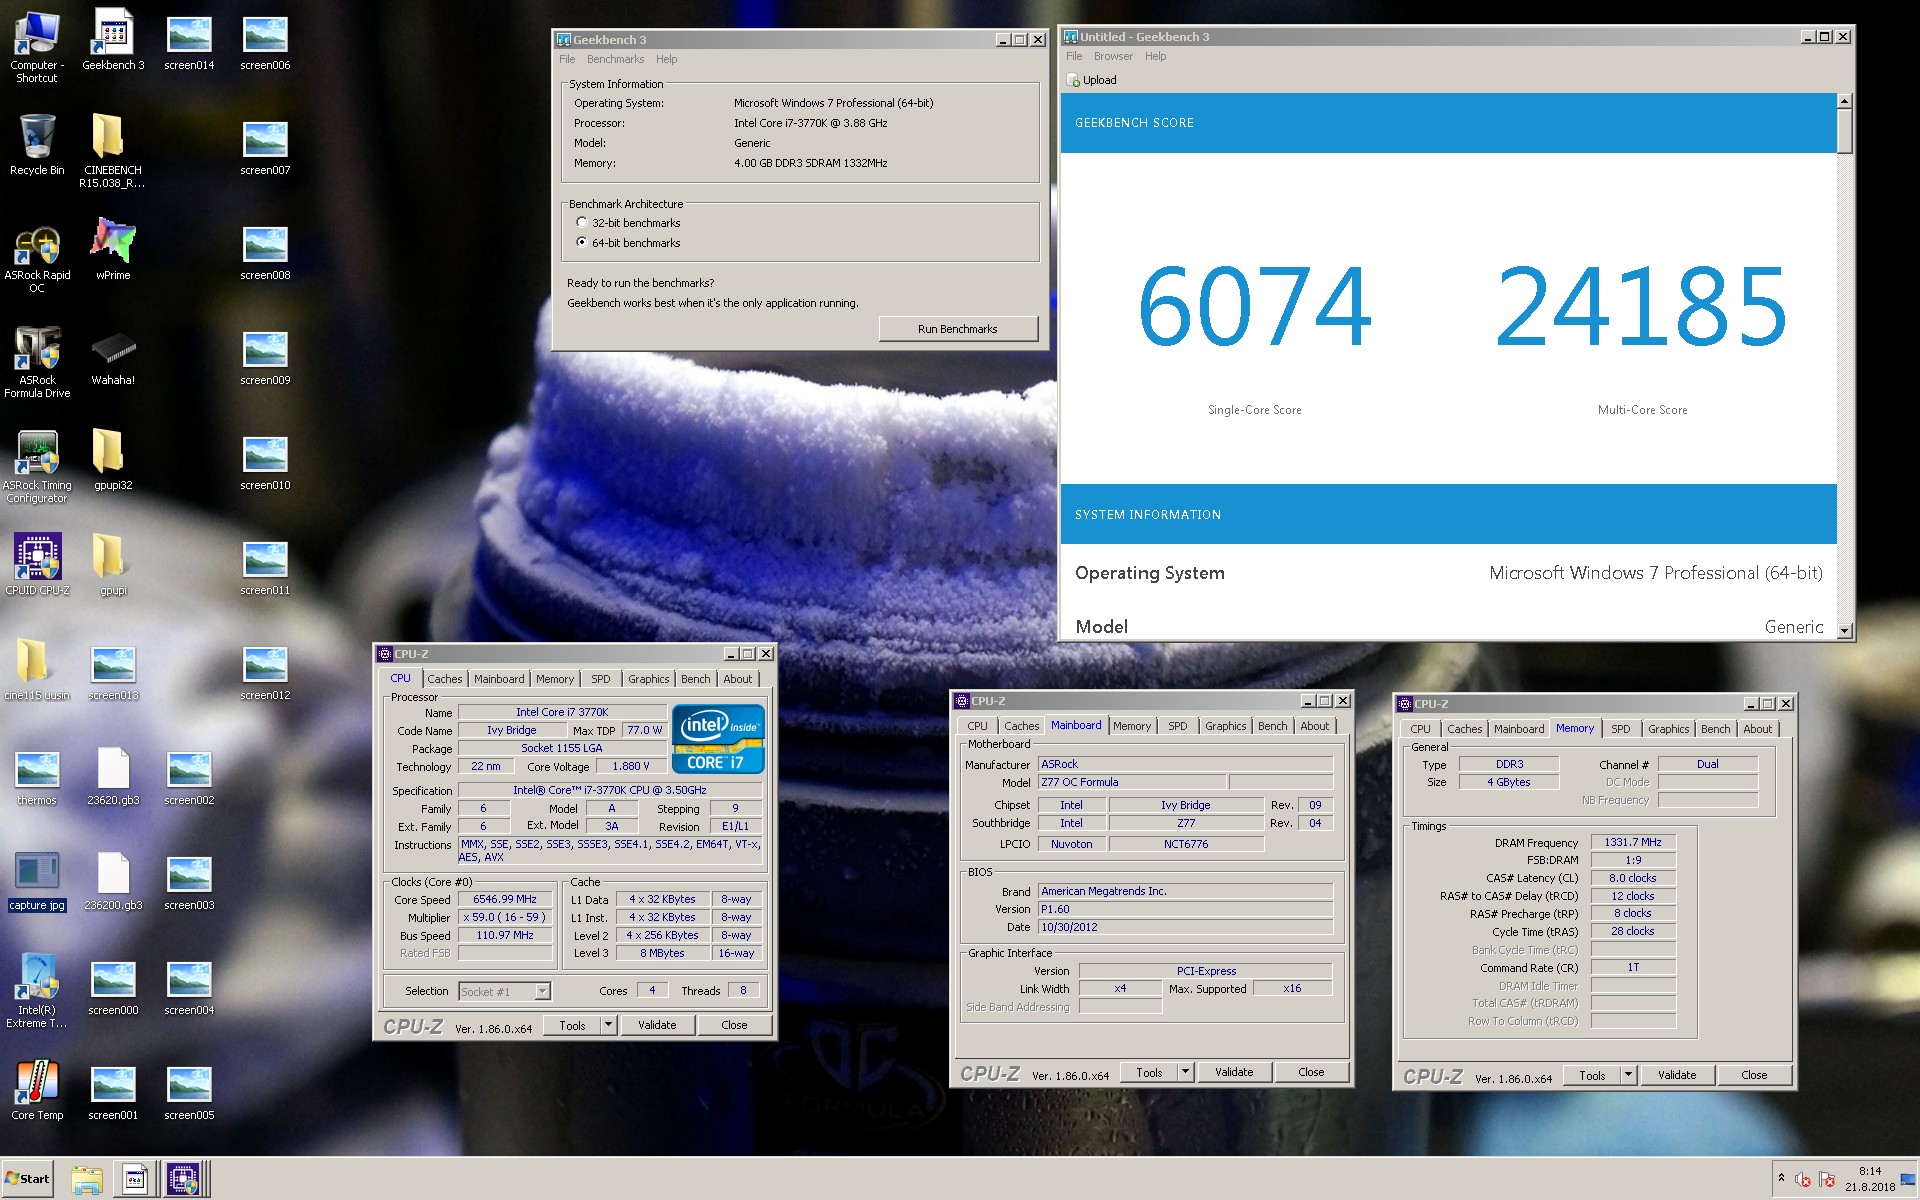Open the Geekbench 3 desktop shortcut

pos(113,40)
